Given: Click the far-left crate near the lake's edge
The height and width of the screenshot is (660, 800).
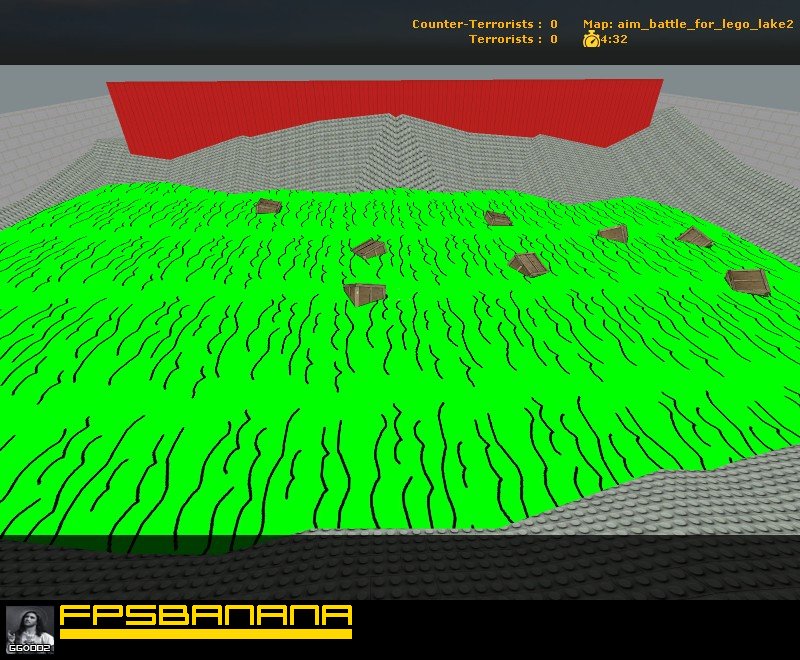Looking at the screenshot, I should point(268,206).
